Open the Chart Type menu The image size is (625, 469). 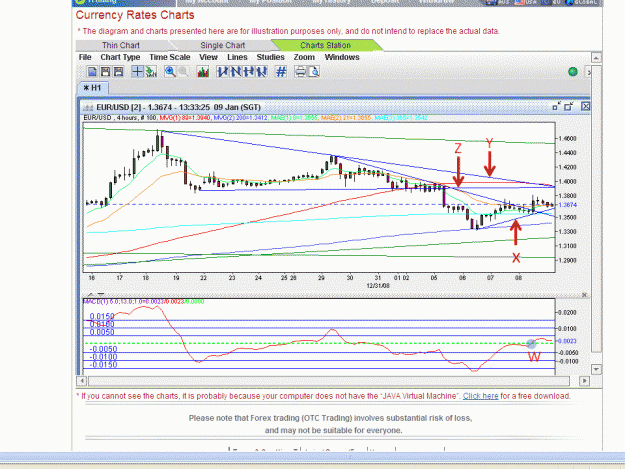(x=120, y=57)
